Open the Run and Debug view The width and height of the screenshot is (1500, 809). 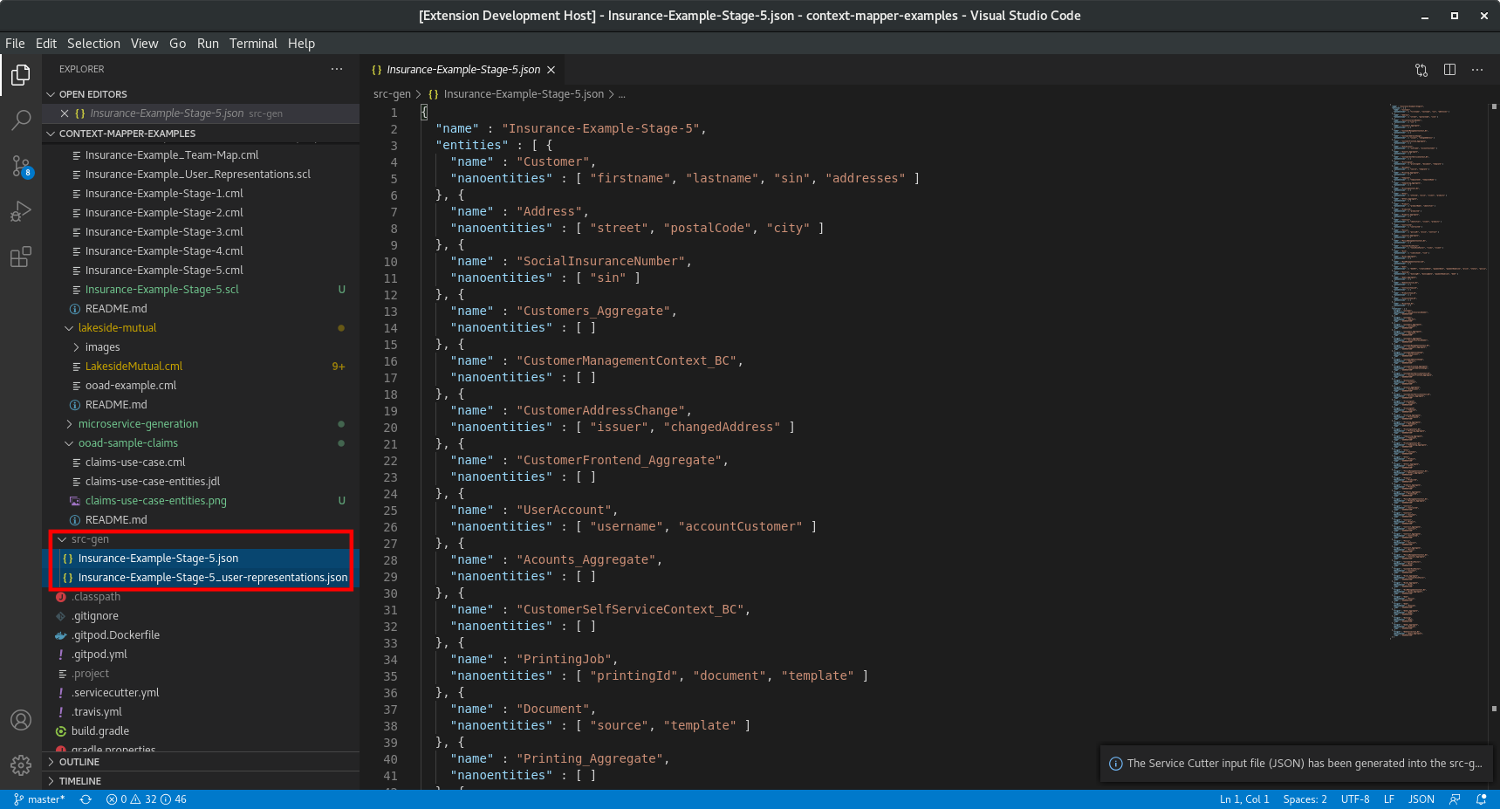coord(20,212)
